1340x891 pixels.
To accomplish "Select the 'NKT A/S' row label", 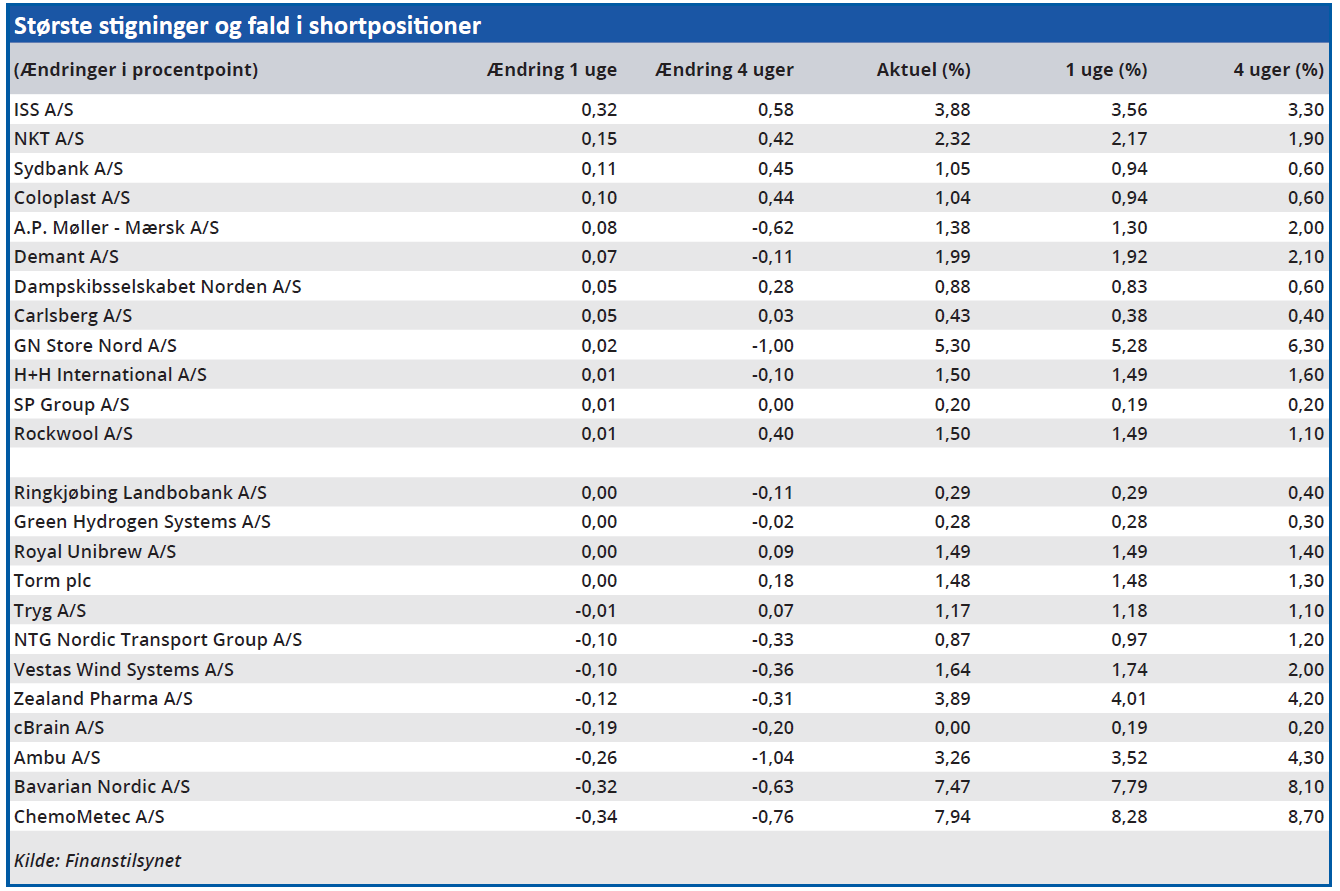I will 49,139.
